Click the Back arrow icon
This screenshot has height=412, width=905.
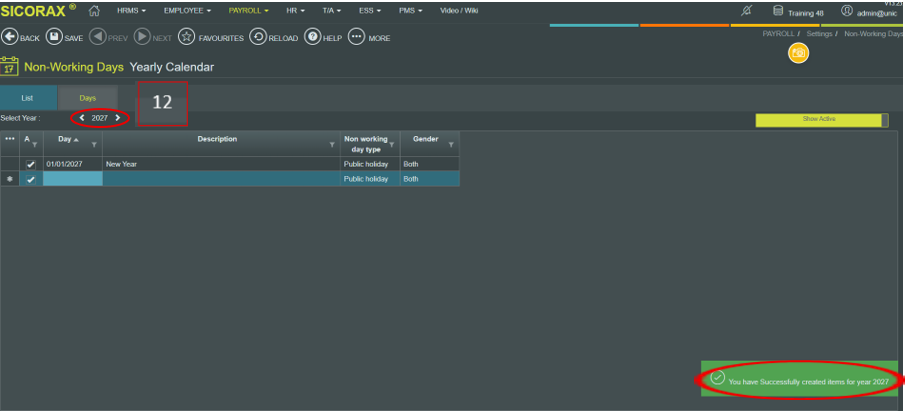10,37
